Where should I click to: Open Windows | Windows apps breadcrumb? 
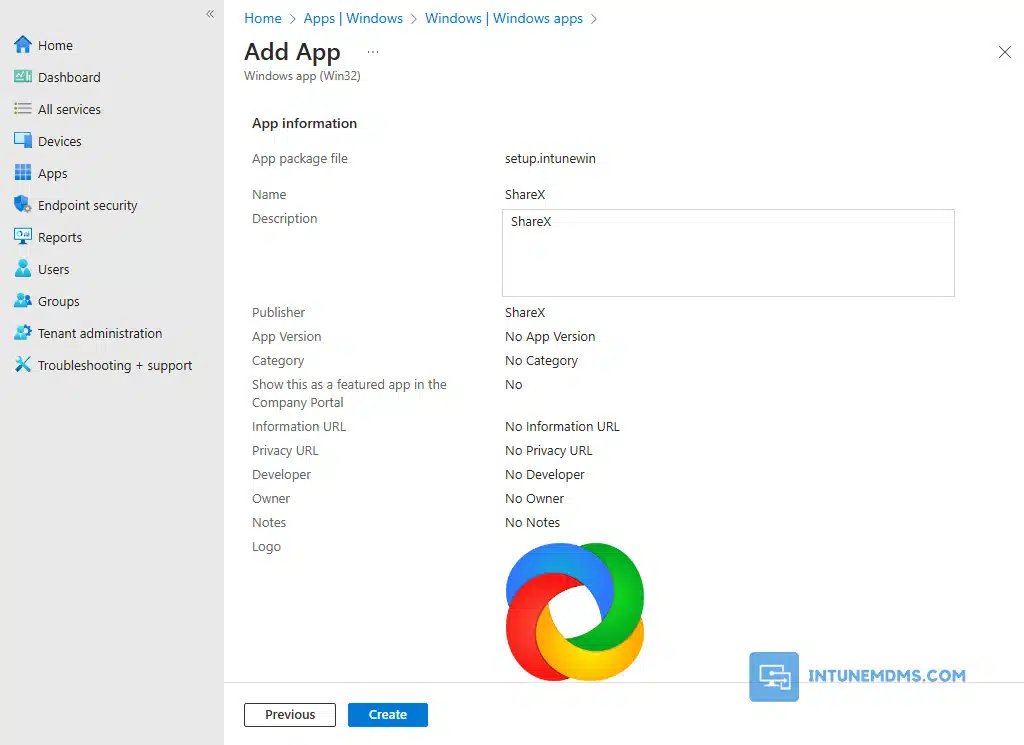point(503,18)
